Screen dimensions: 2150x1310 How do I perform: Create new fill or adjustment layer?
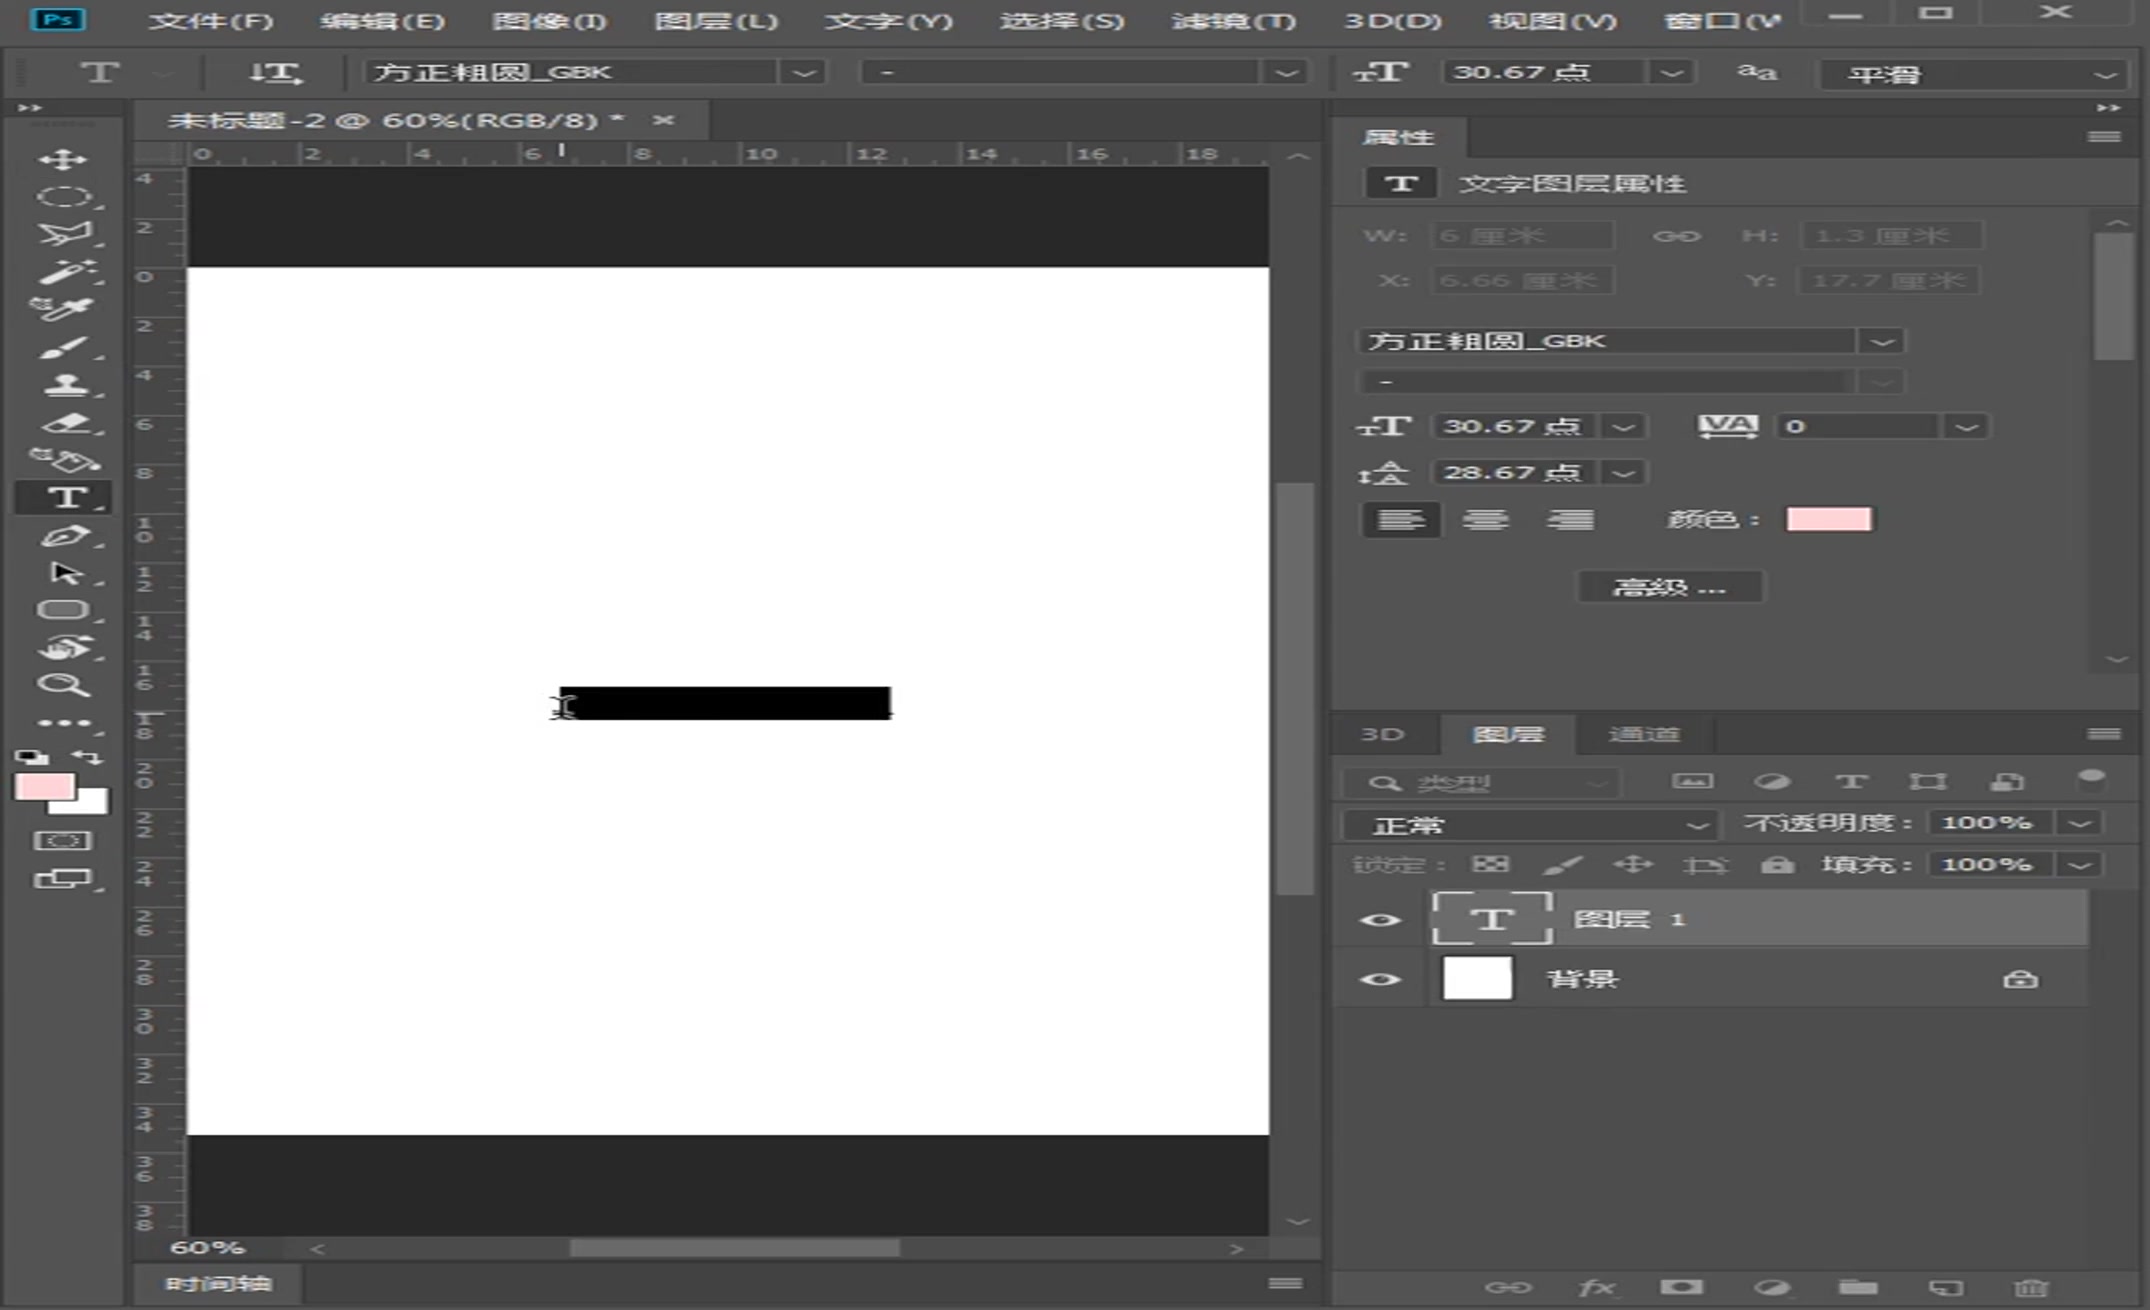[x=1772, y=1287]
